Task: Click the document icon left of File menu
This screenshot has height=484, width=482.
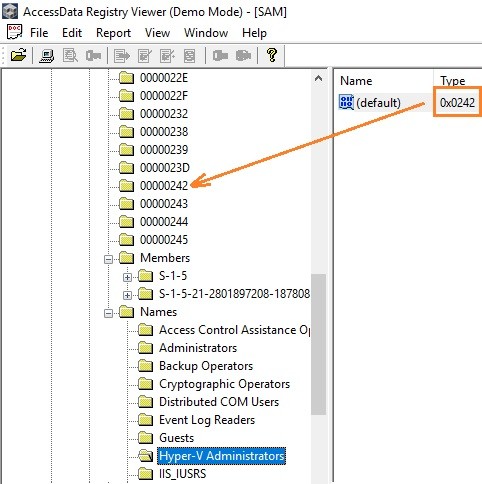Action: coord(14,32)
